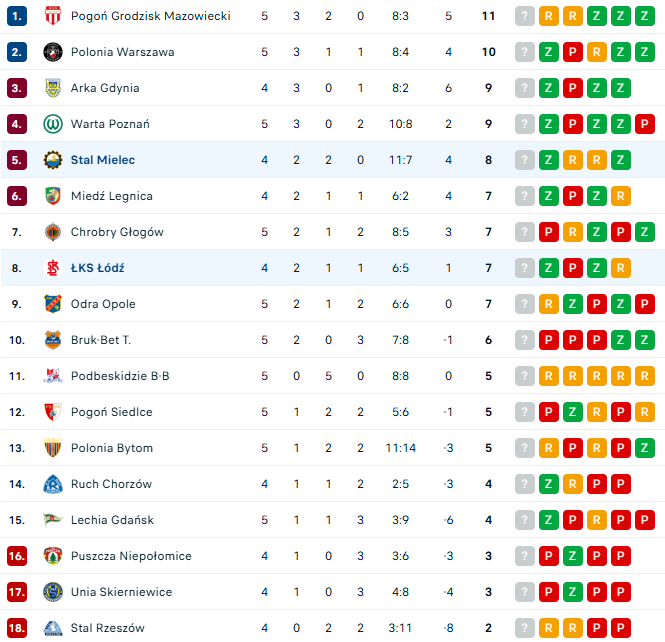Click the Podbeskidzie B-B team name
The width and height of the screenshot is (665, 642).
(x=120, y=376)
